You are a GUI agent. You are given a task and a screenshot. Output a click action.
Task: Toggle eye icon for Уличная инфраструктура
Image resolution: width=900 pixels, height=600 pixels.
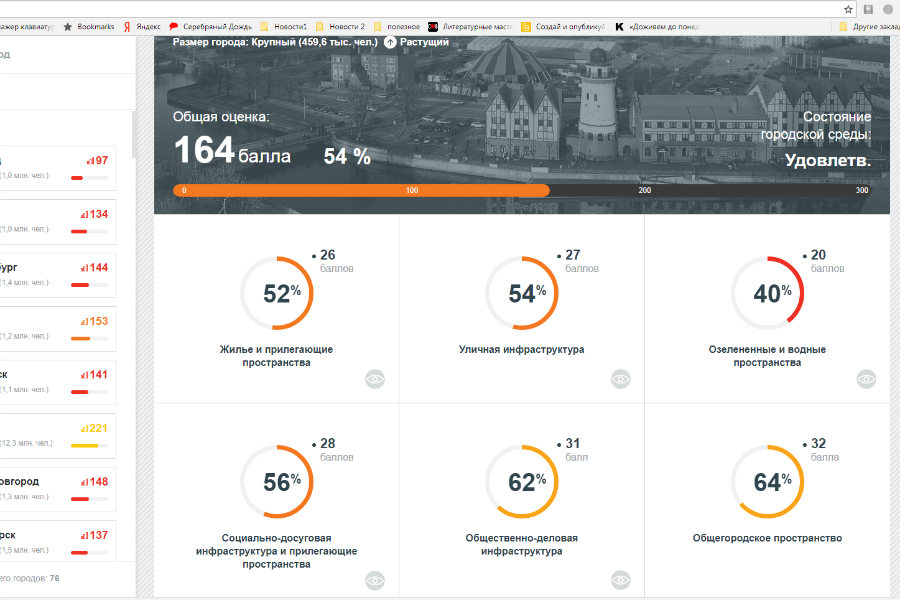(x=620, y=379)
